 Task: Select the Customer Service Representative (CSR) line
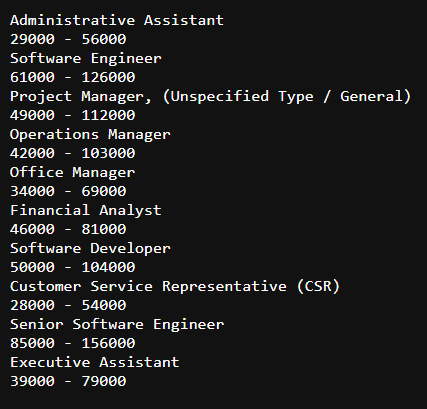(x=175, y=287)
